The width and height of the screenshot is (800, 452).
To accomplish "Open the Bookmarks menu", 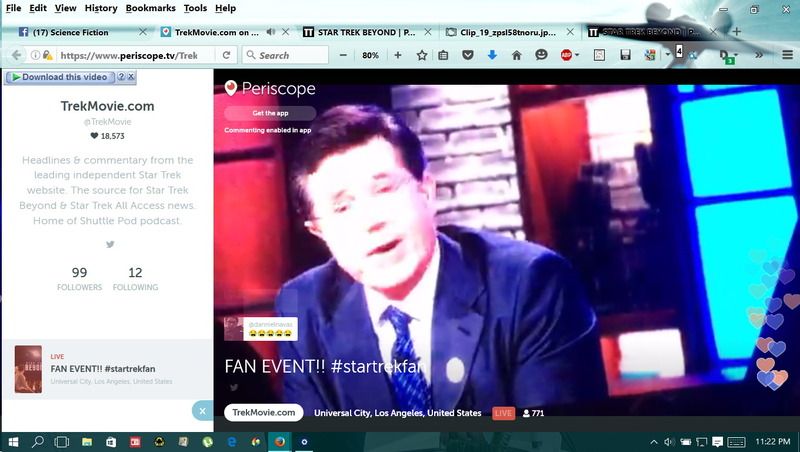I will 151,8.
